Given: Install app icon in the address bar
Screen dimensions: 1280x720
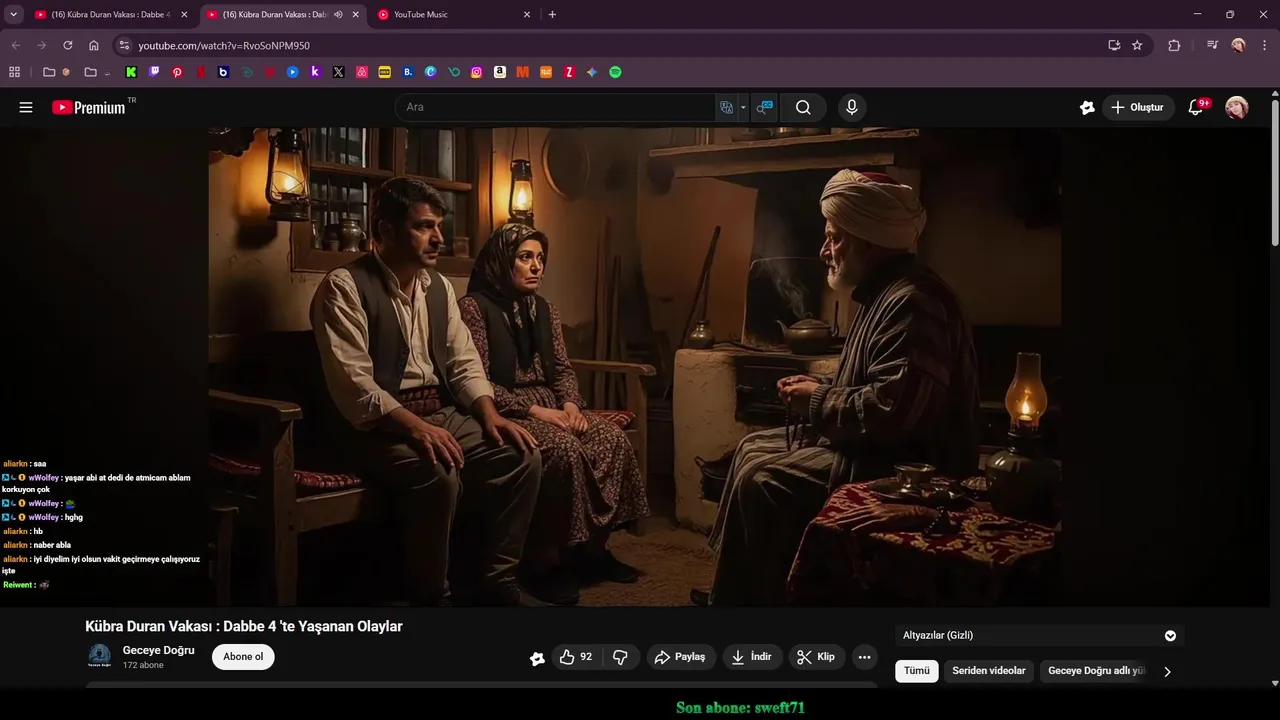Looking at the screenshot, I should coord(1114,45).
